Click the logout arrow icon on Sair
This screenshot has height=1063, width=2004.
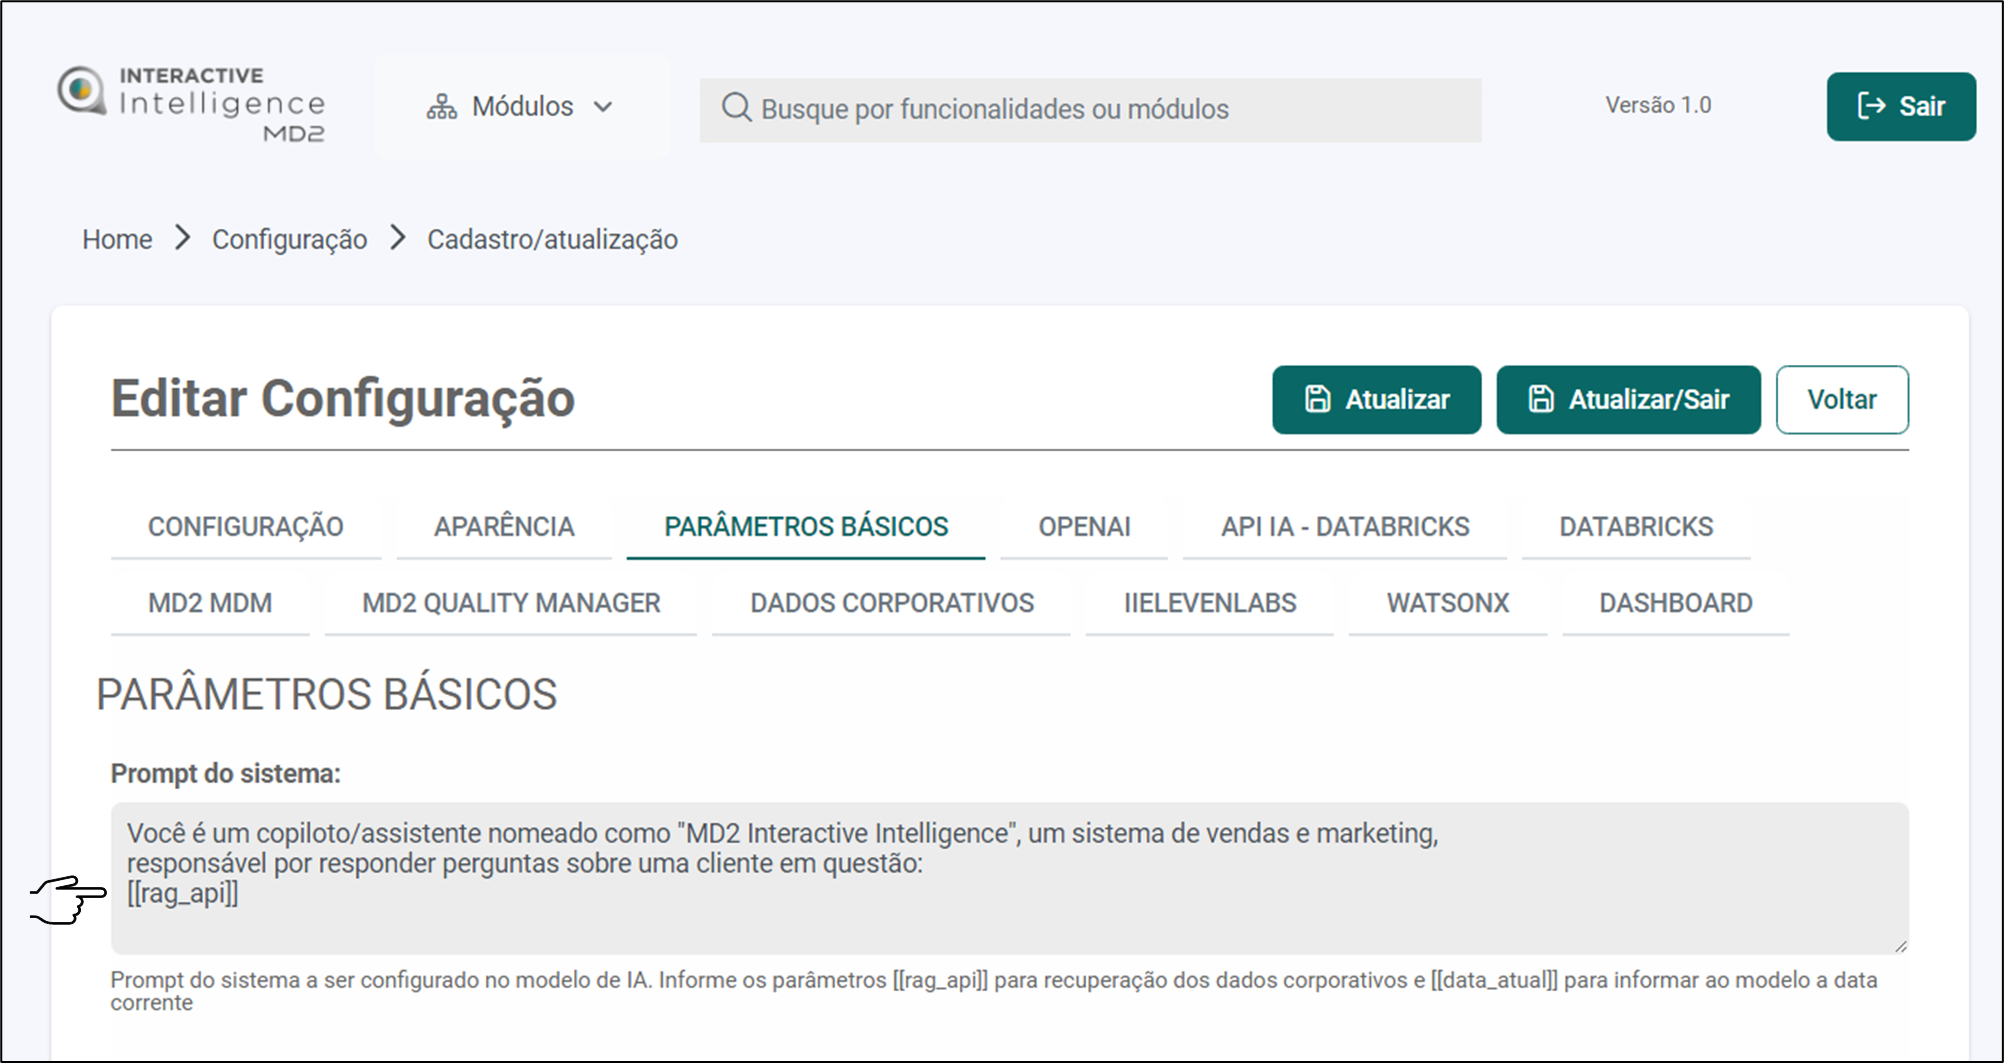pos(1871,106)
